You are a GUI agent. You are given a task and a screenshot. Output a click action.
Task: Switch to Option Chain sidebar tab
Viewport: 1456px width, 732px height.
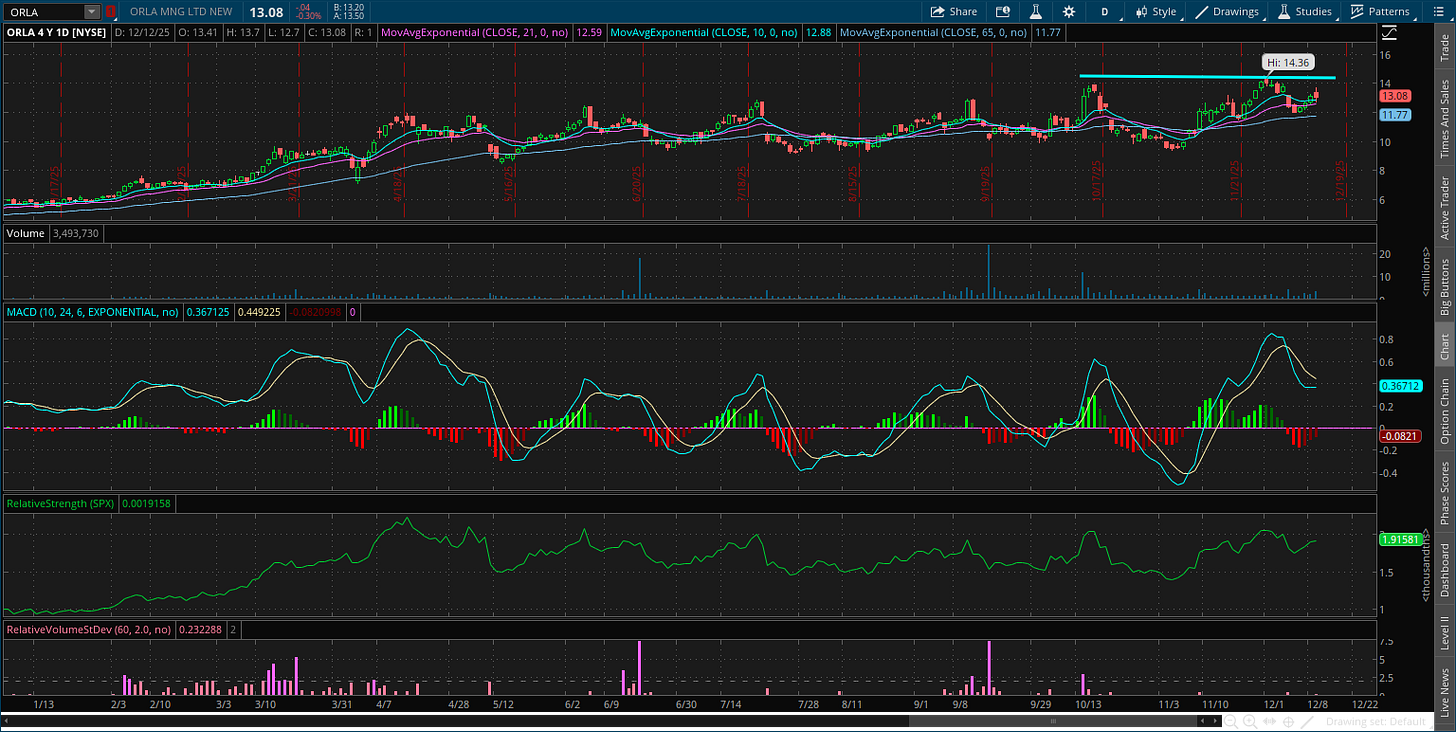[1444, 411]
